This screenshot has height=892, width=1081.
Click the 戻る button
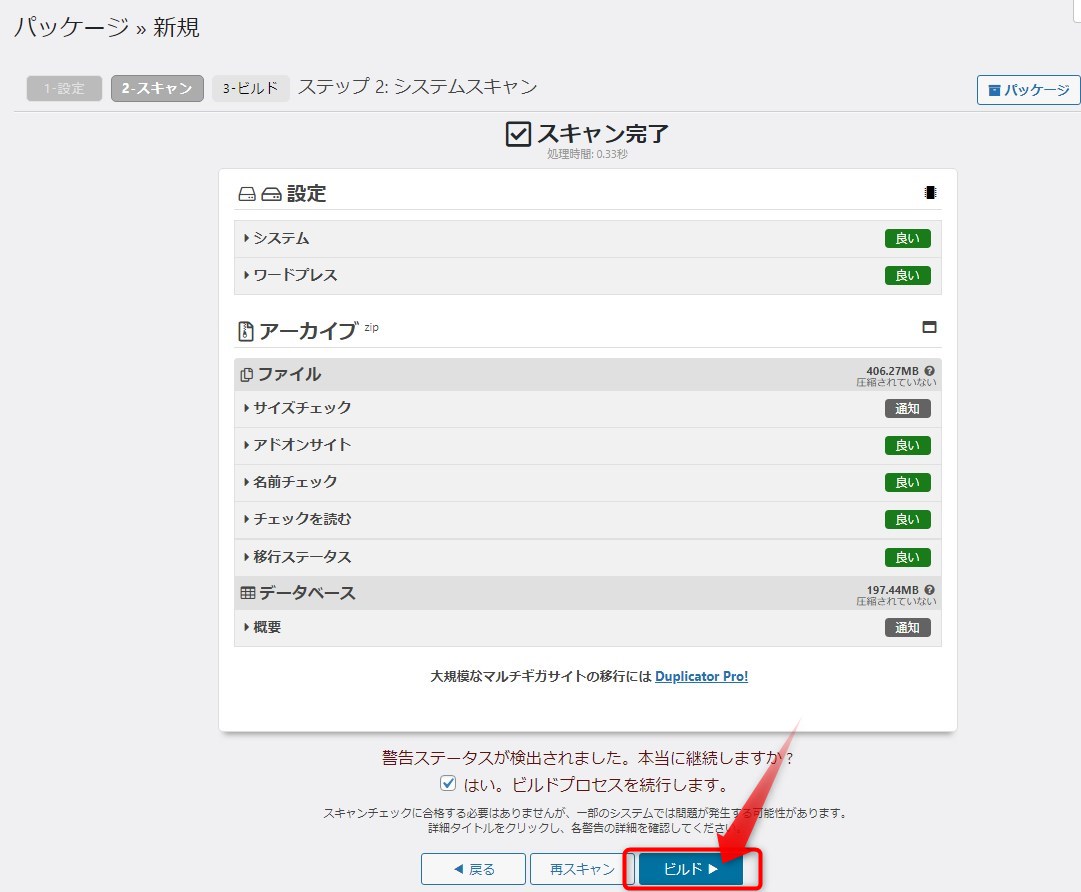coord(474,869)
